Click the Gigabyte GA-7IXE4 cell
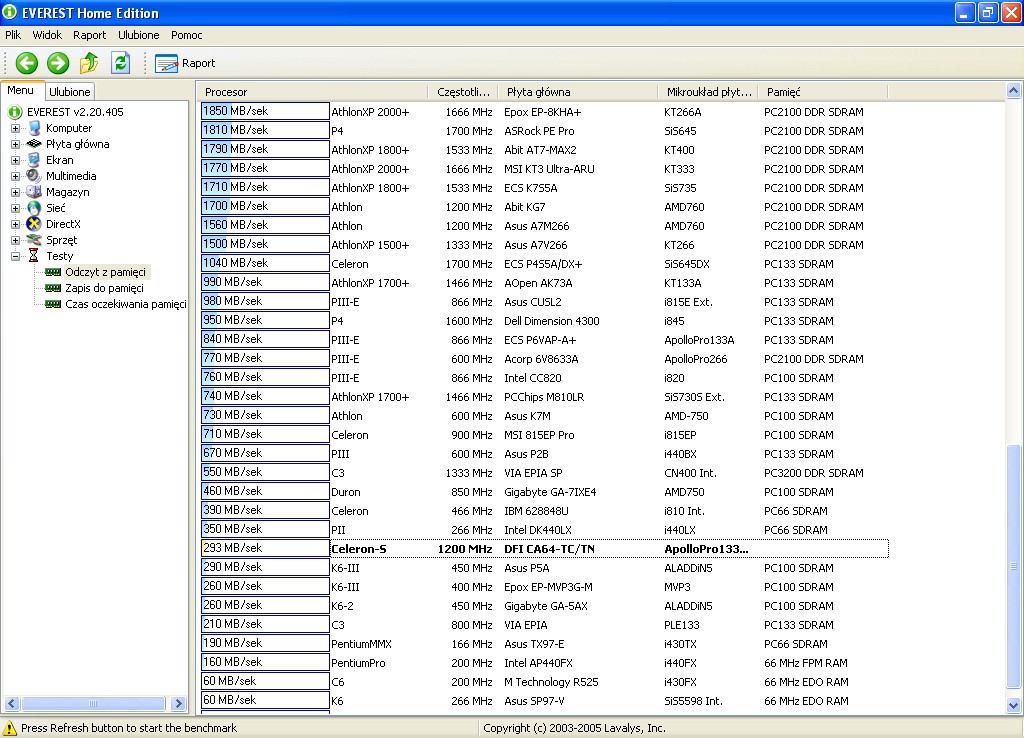Screen dimensions: 1024x738 [x=550, y=492]
